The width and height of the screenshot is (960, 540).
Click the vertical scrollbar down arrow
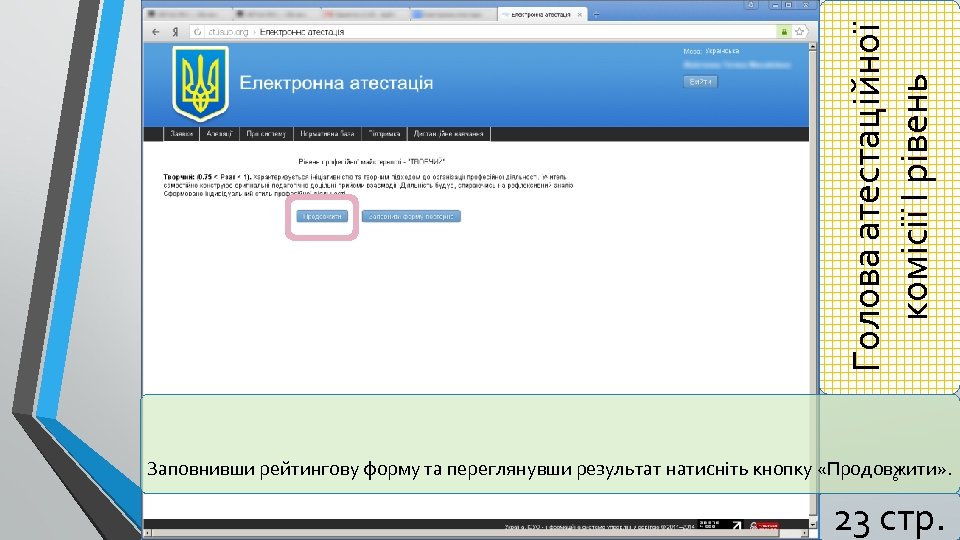pyautogui.click(x=813, y=524)
